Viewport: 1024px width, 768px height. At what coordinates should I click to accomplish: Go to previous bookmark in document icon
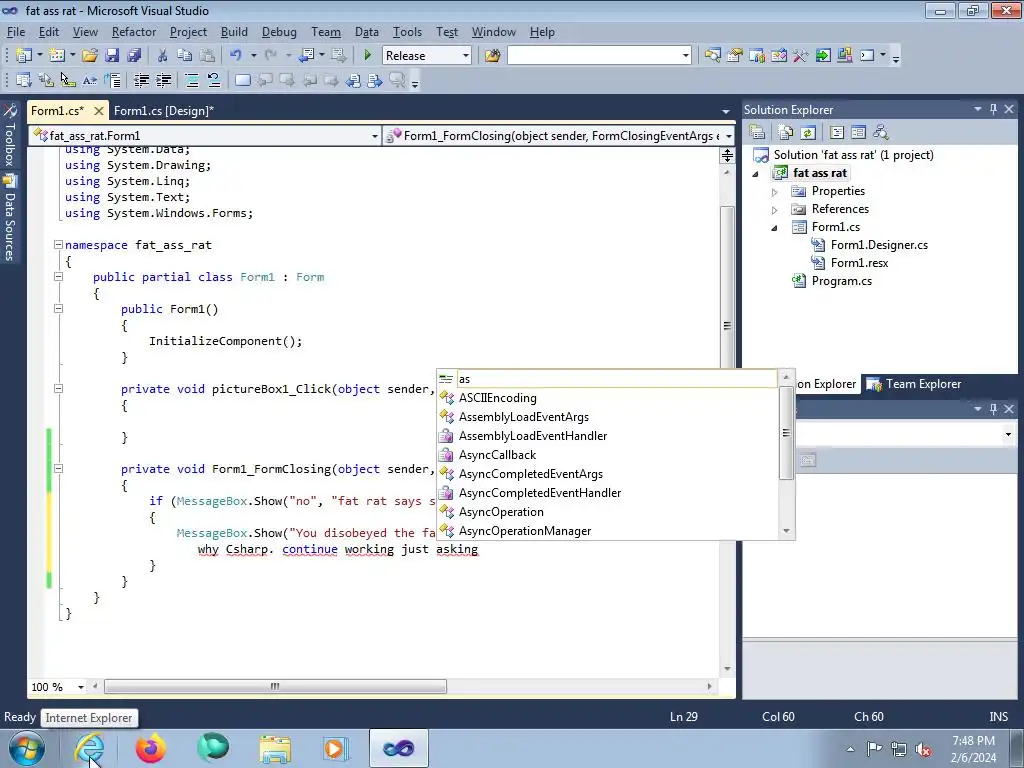coord(353,80)
